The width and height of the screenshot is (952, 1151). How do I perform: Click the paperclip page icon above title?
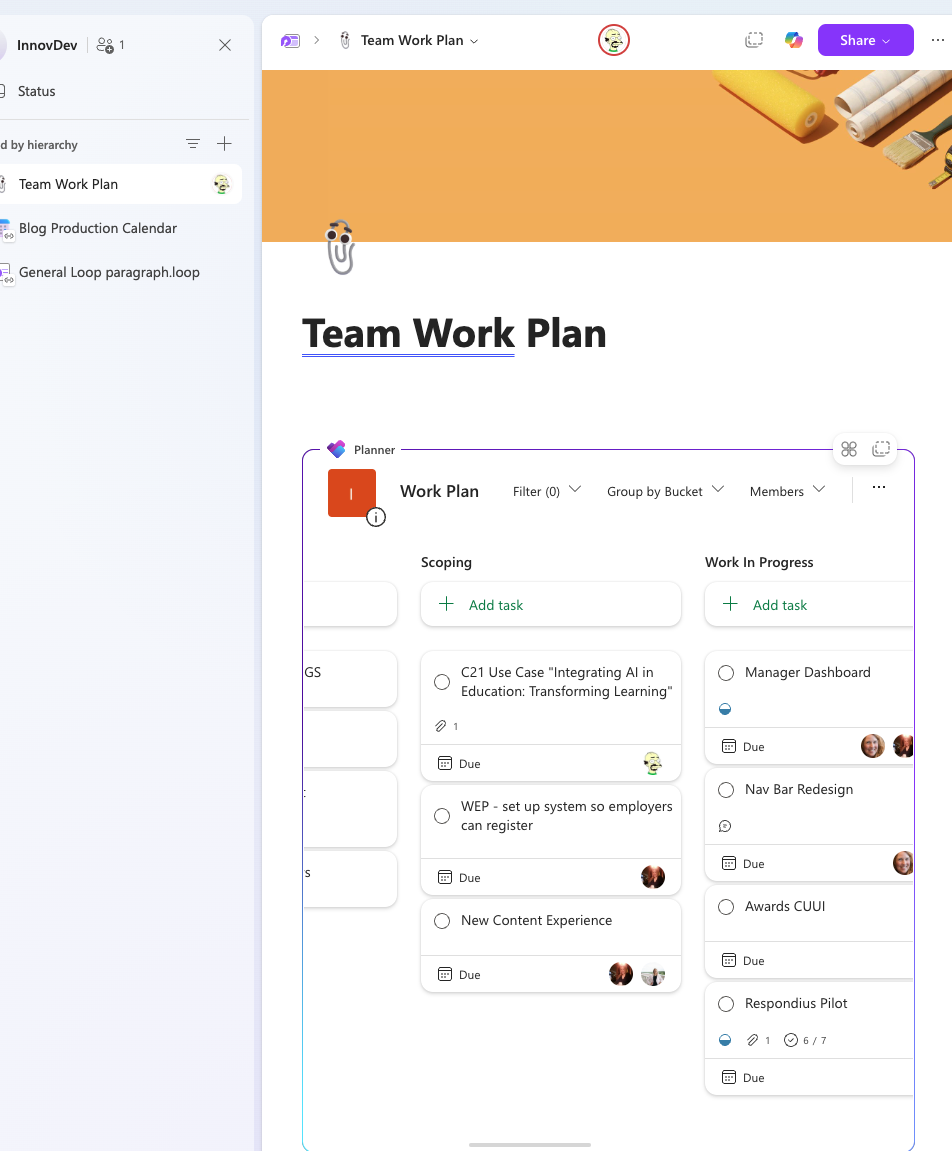pyautogui.click(x=341, y=248)
